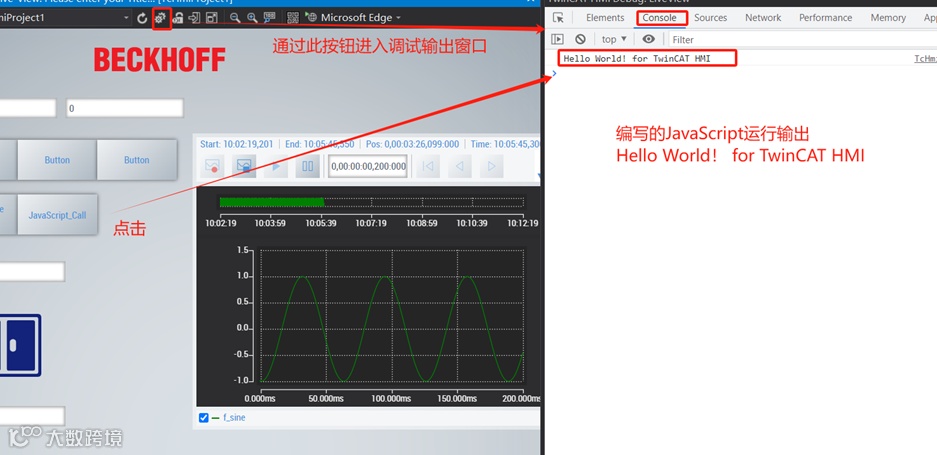
Task: Click the monitor magnifier zoom-to-fit icon
Action: pos(270,18)
